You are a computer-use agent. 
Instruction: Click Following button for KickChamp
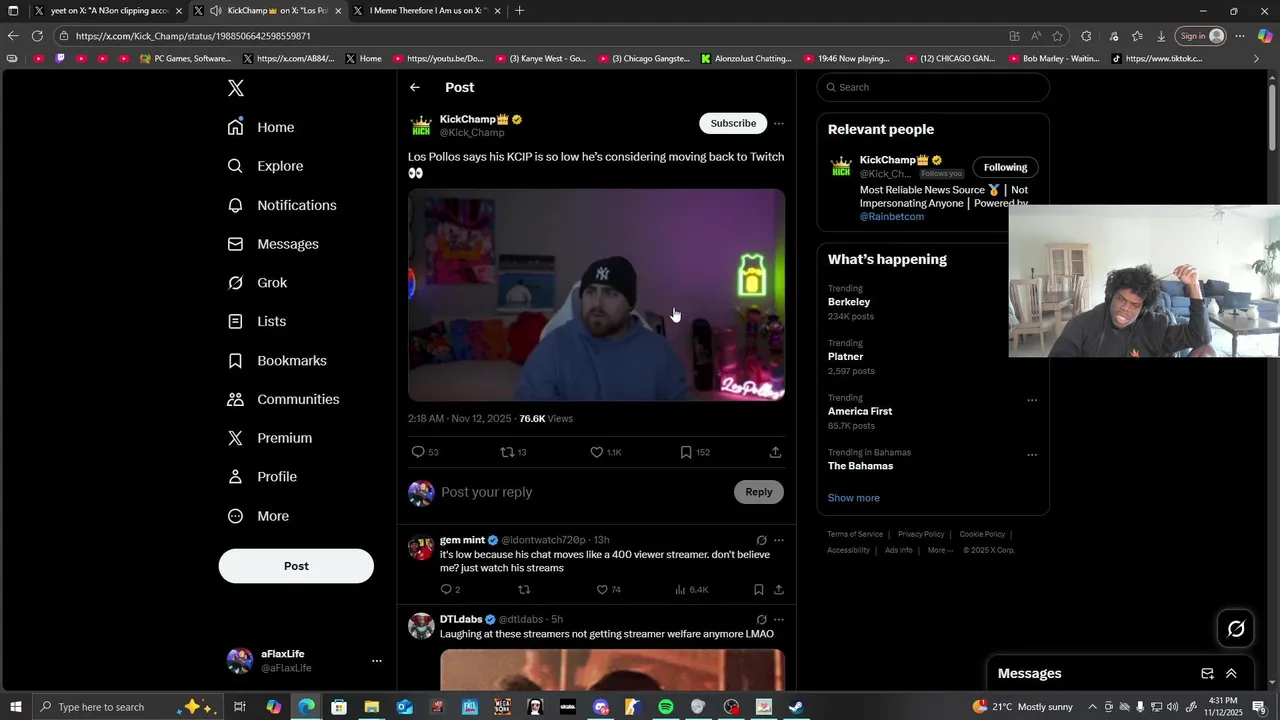tap(1005, 167)
